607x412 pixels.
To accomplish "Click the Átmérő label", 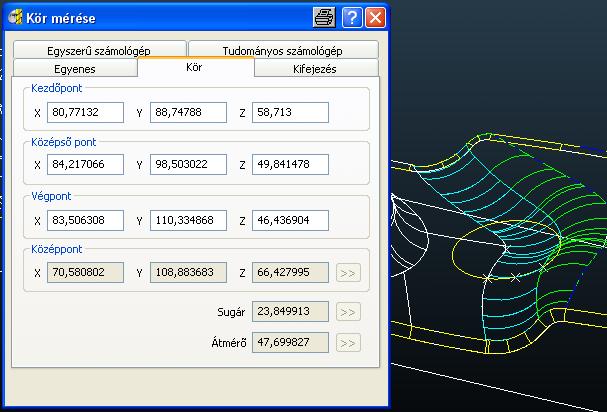I will click(229, 343).
